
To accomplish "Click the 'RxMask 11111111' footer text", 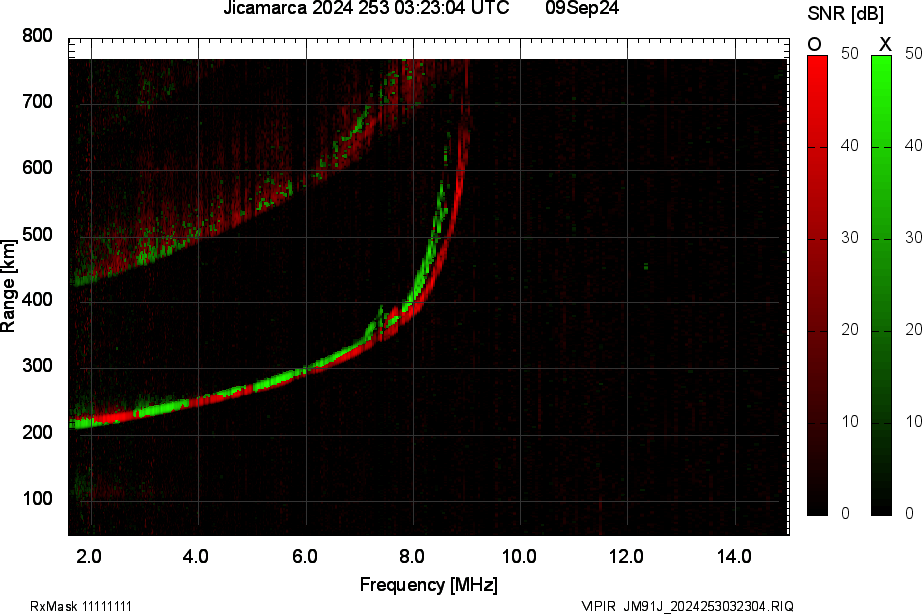I will (81, 606).
